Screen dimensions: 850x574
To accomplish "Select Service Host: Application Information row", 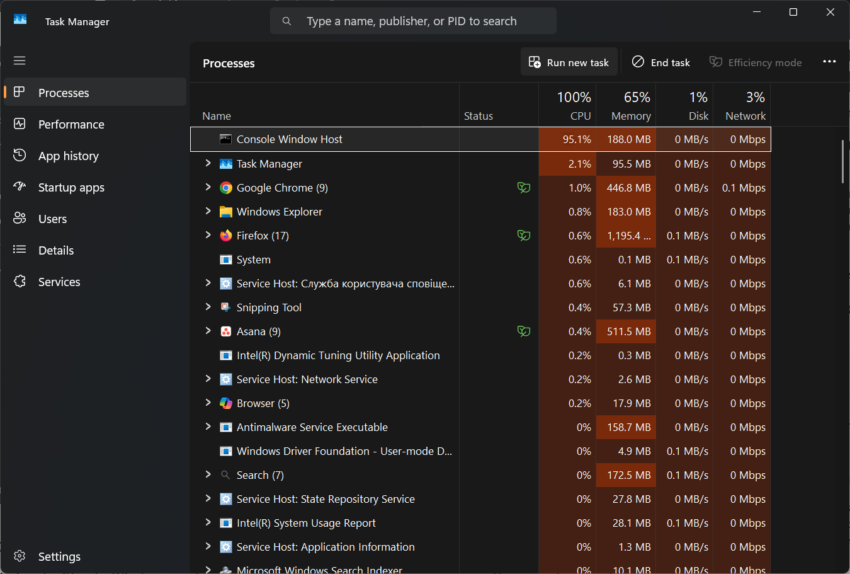I will coord(480,547).
